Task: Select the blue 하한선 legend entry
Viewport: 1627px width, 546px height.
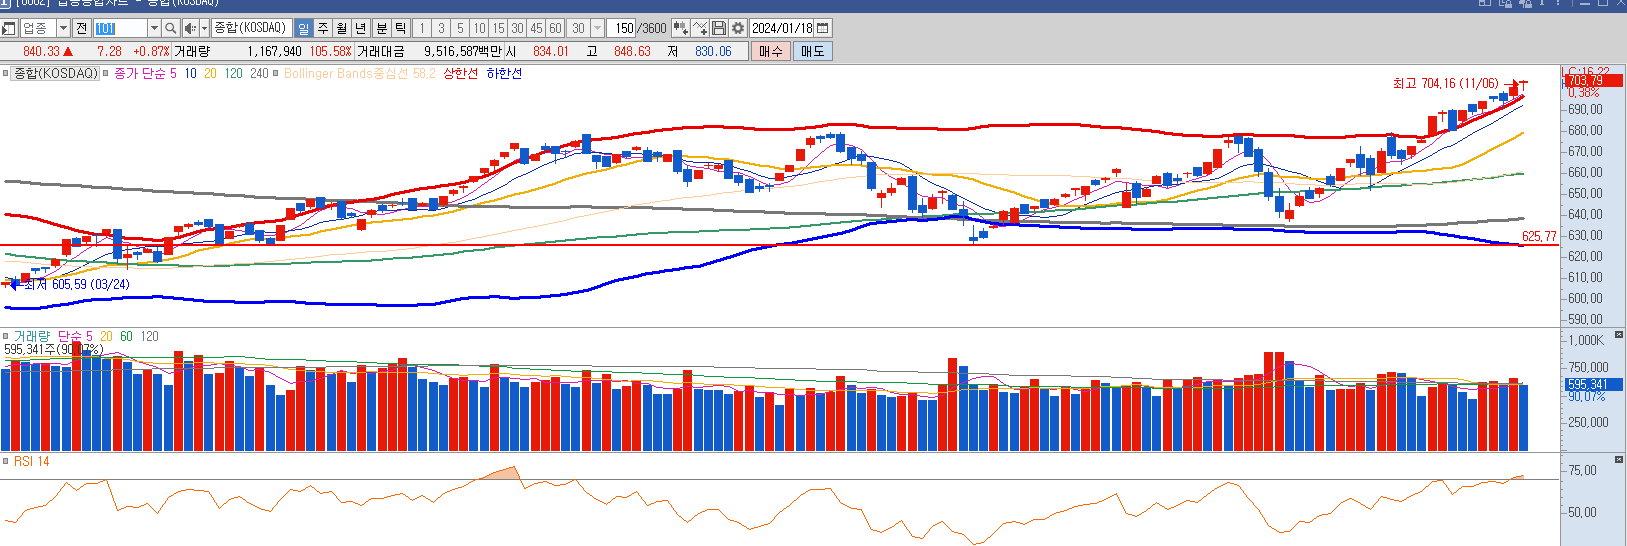Action: coord(504,73)
